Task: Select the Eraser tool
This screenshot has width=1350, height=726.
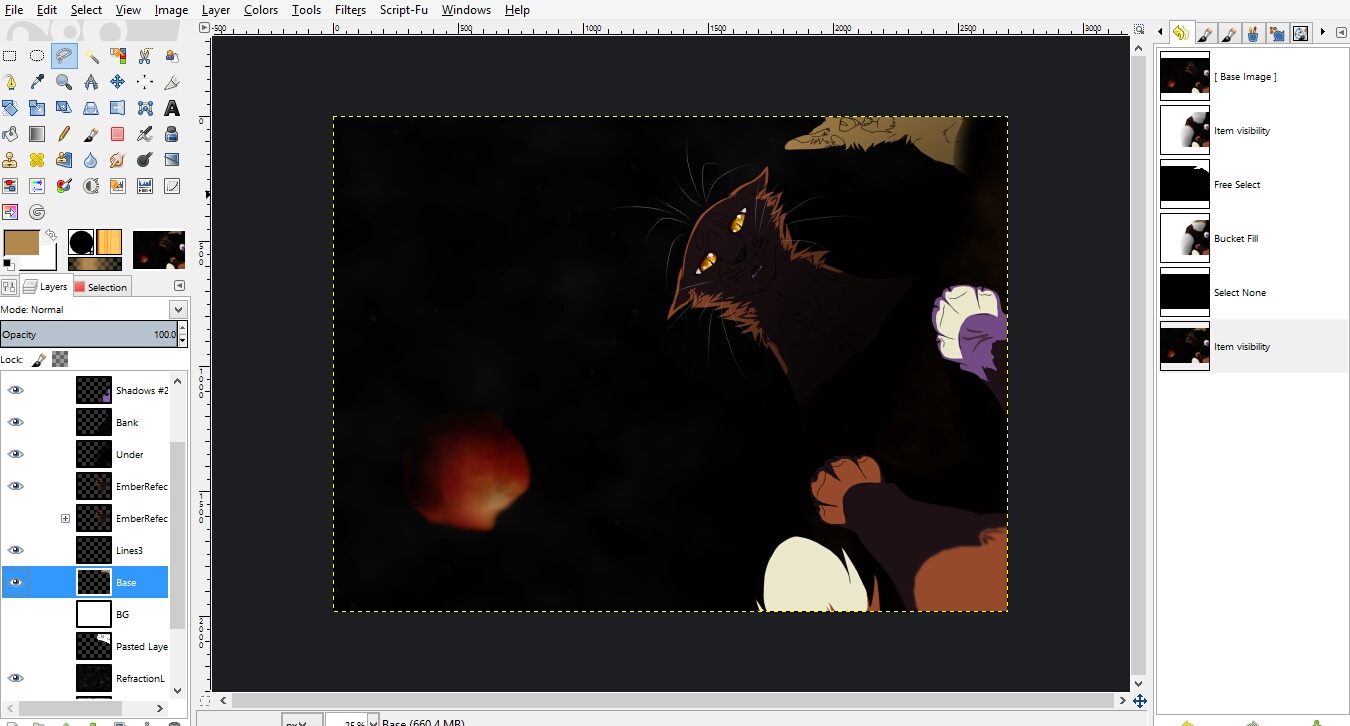Action: (118, 134)
